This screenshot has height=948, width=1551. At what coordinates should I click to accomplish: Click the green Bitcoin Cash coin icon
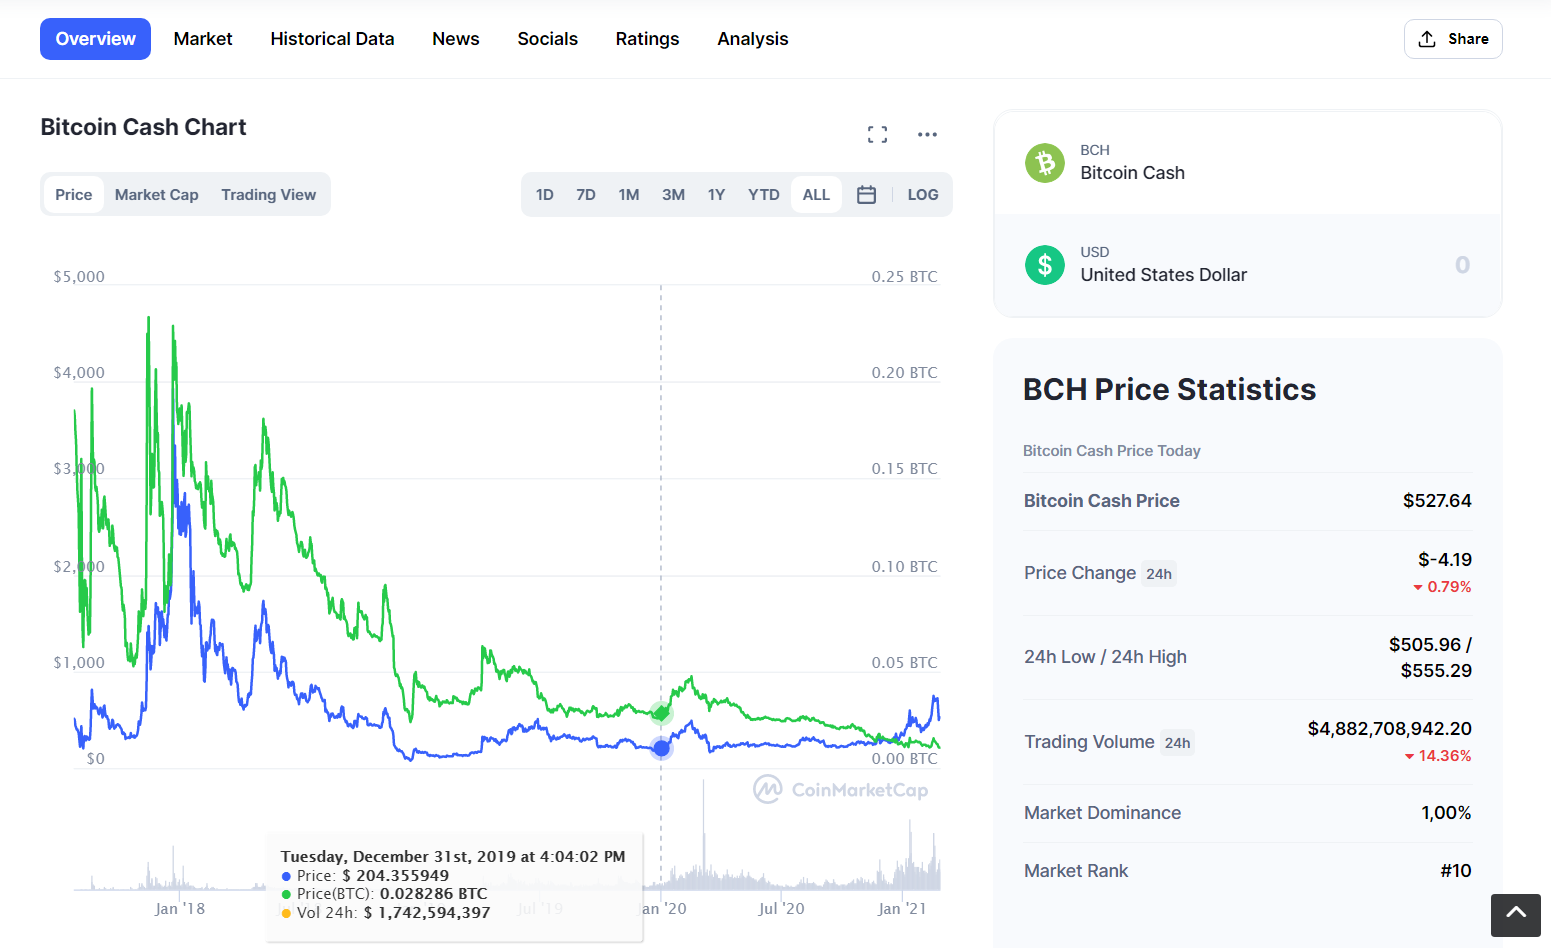click(1045, 162)
